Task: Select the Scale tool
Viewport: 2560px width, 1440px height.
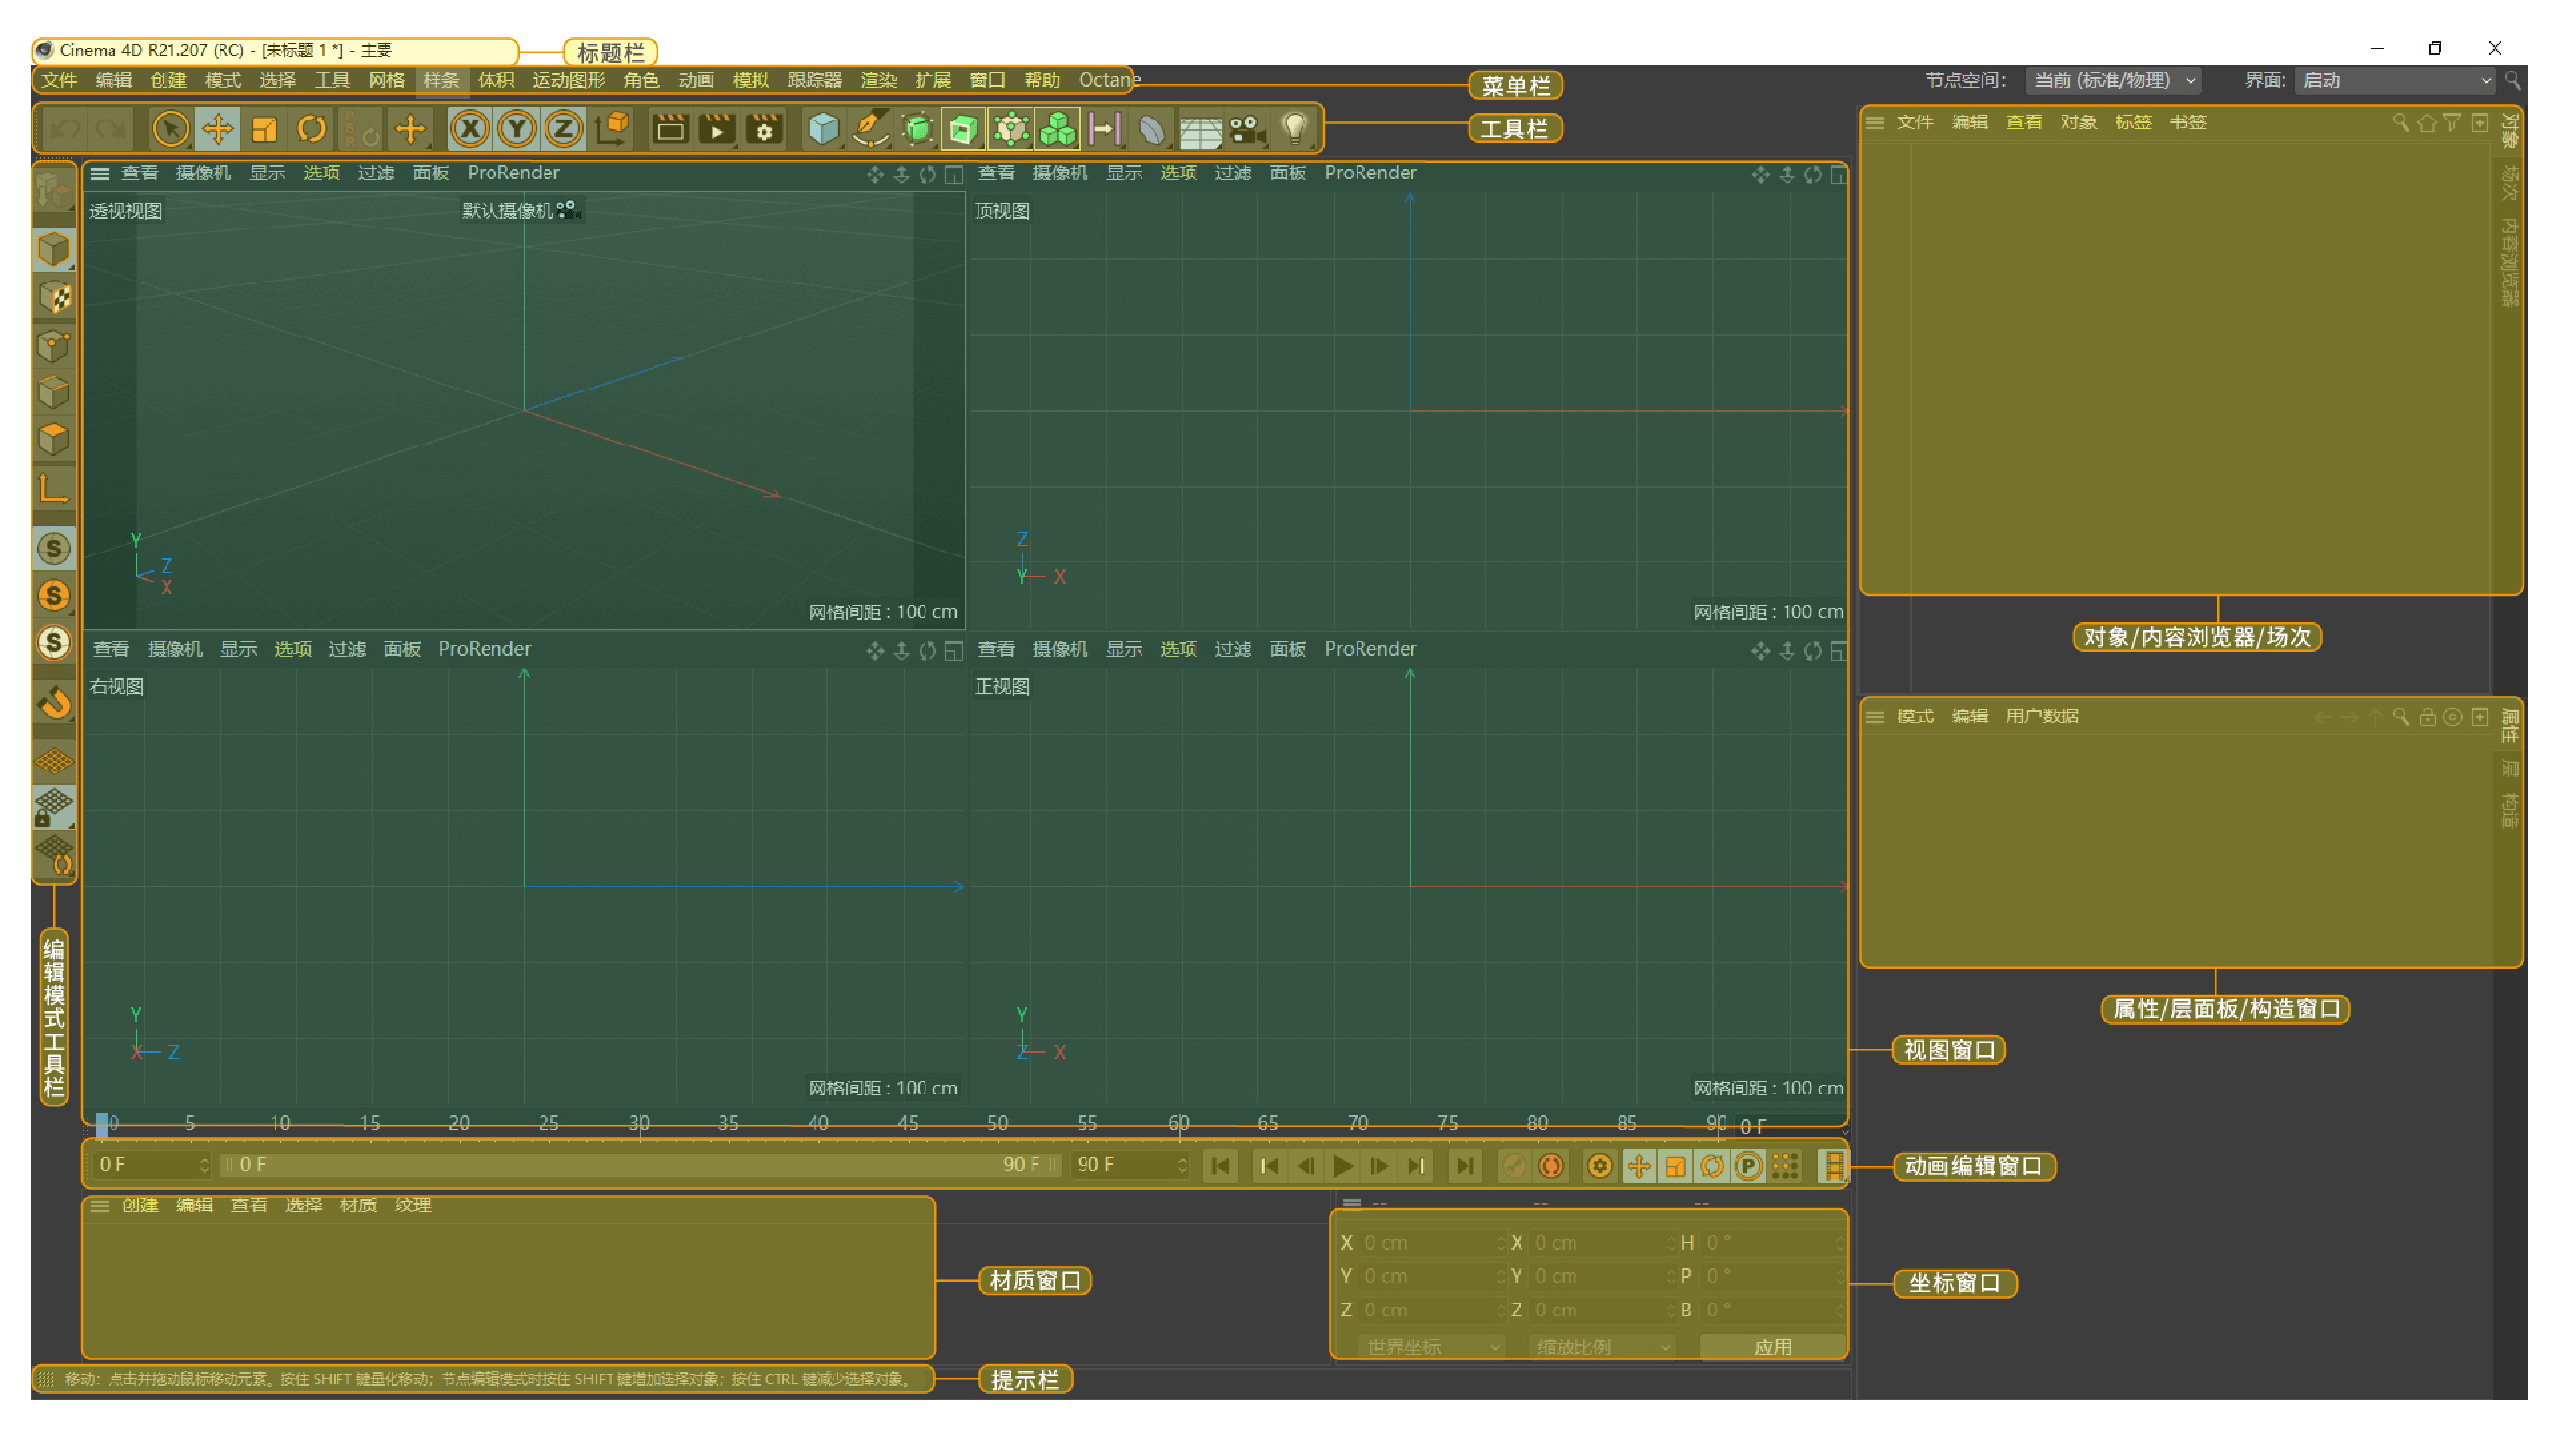Action: 264,129
